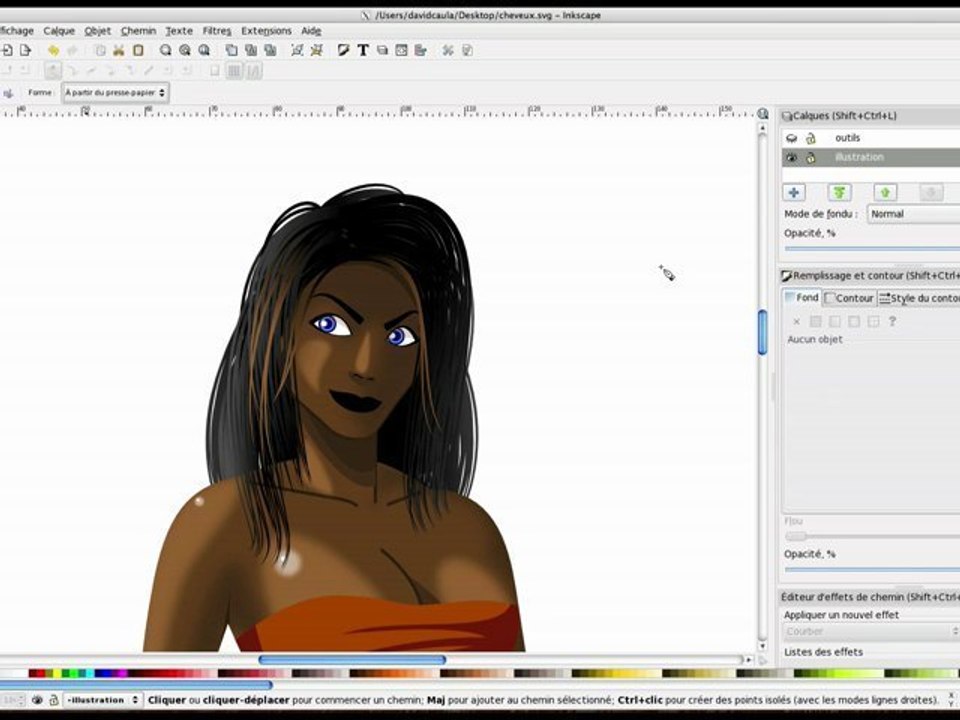Open the Align and Distribute icon
This screenshot has height=720, width=960.
pyautogui.click(x=421, y=50)
